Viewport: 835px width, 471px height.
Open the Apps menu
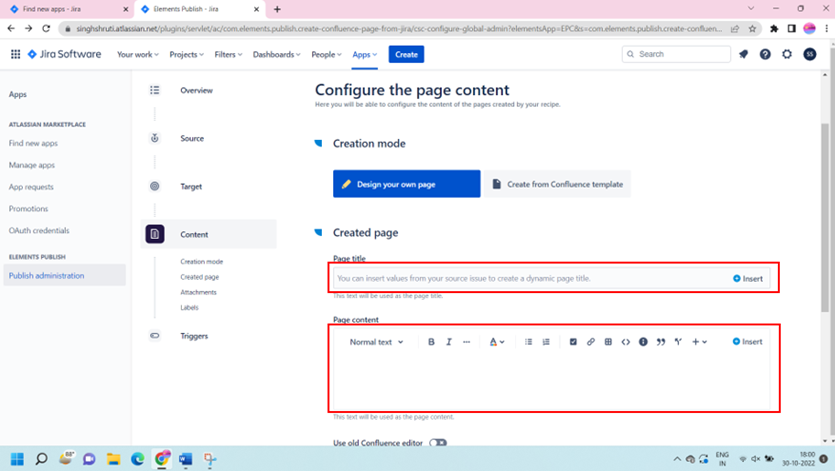point(364,54)
